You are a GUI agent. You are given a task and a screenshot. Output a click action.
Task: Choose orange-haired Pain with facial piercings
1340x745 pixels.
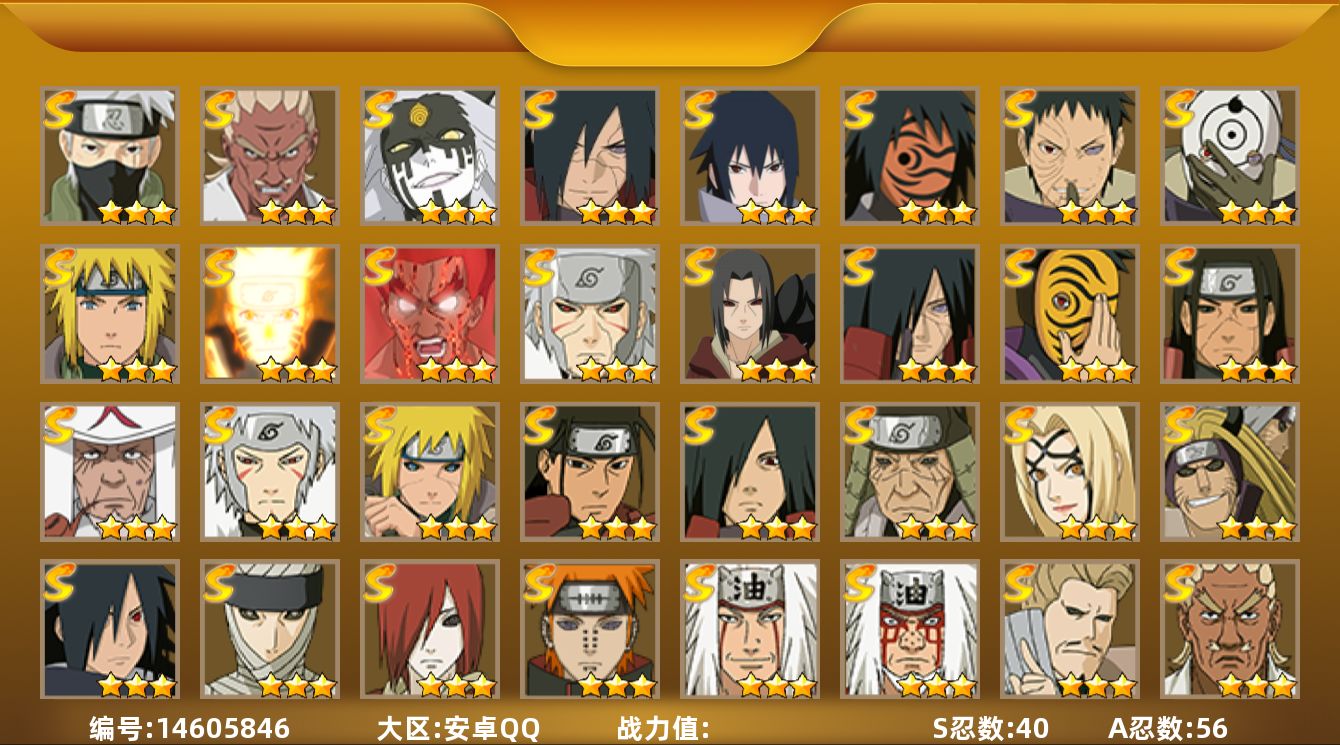[x=589, y=628]
